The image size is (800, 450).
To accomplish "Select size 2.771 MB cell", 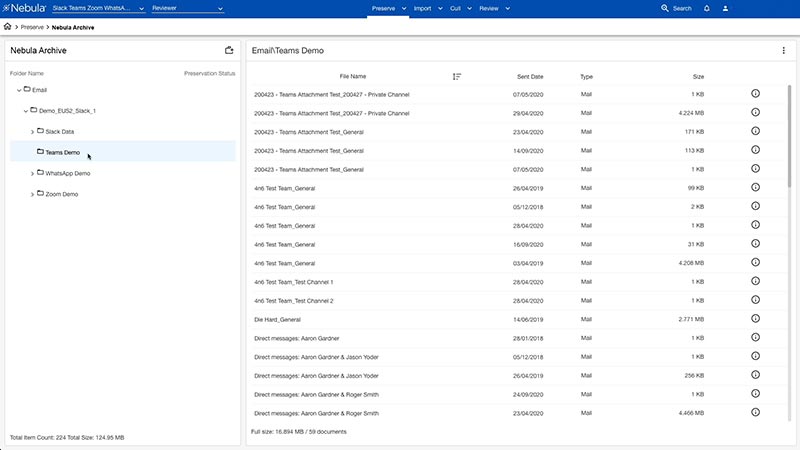I will pos(691,319).
